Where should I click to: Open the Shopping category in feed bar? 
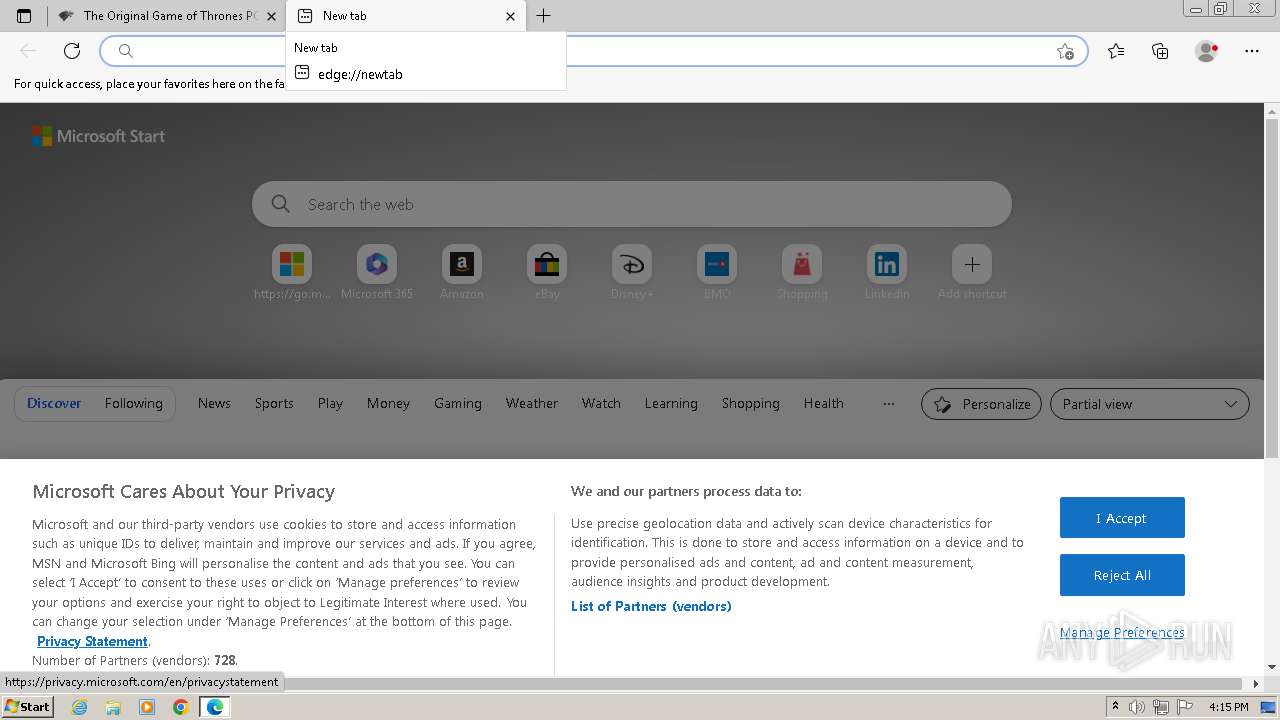pos(751,403)
